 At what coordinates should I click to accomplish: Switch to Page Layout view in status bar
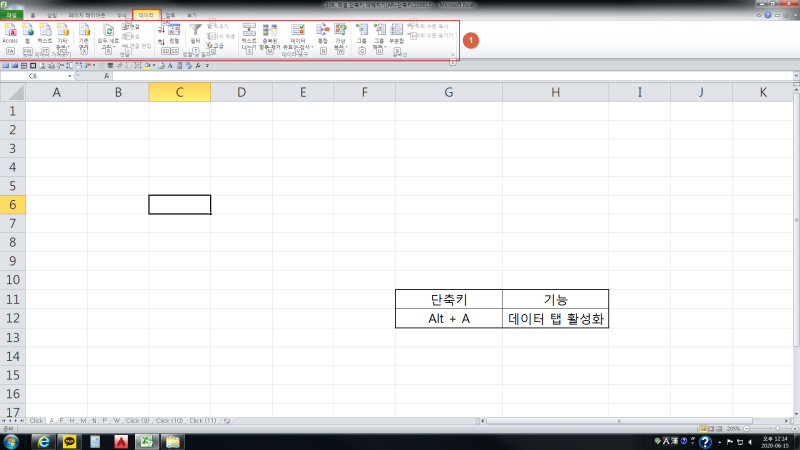pos(711,429)
